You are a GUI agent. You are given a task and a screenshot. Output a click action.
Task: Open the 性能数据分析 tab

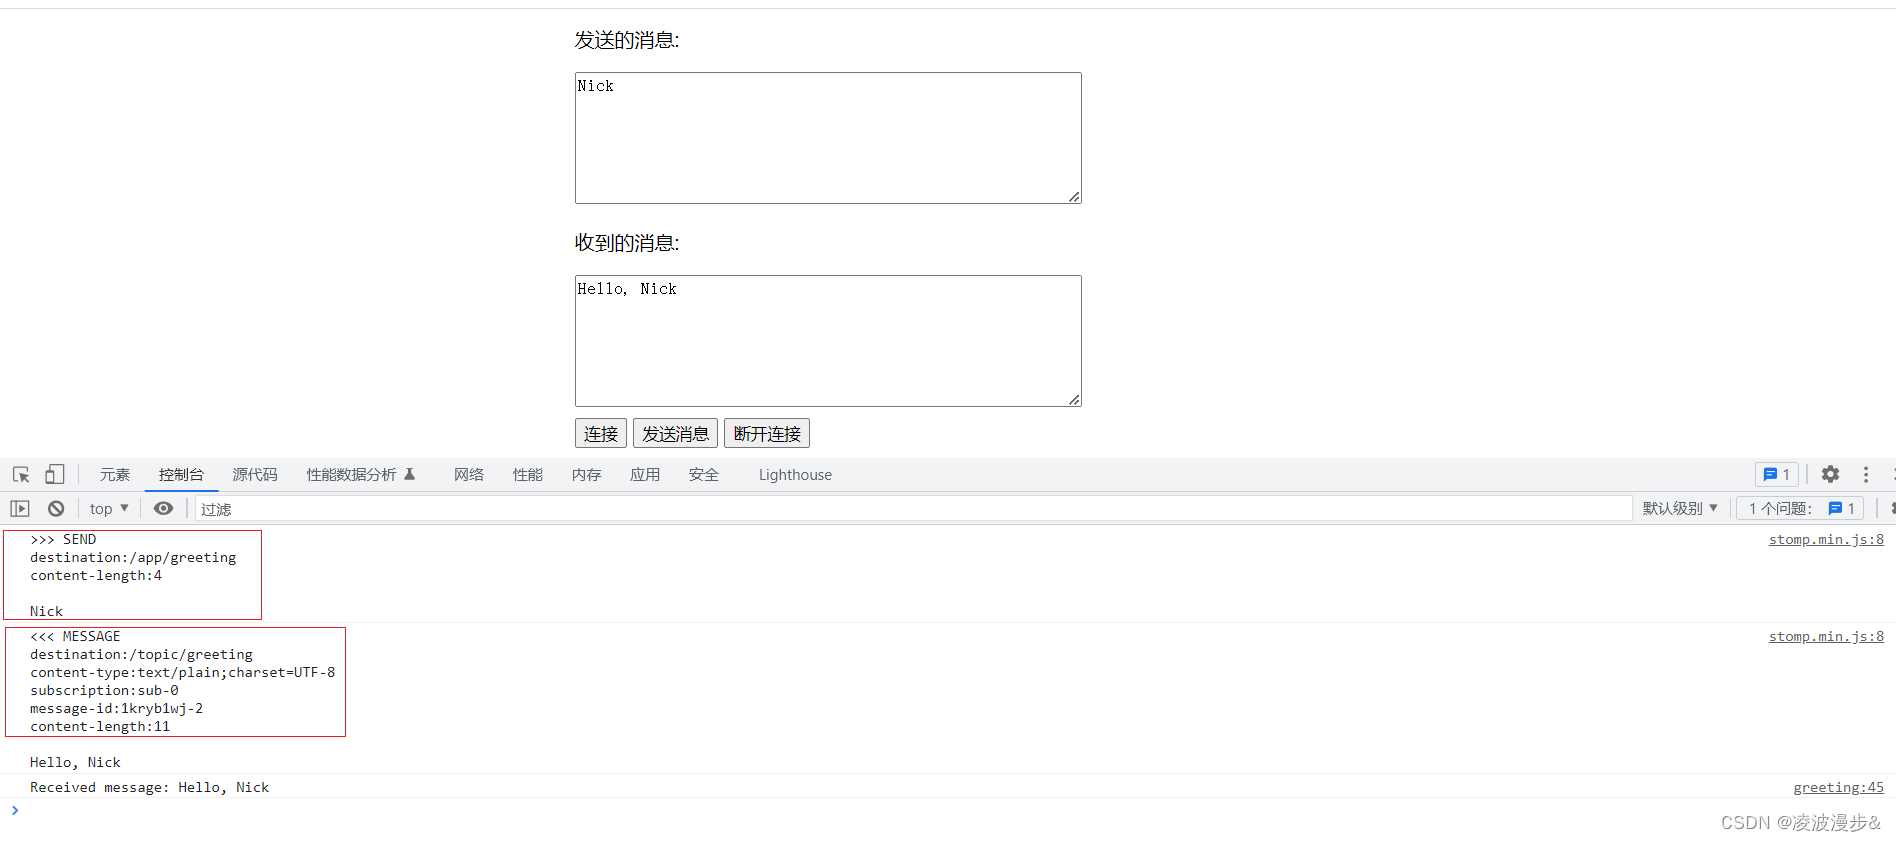[361, 475]
